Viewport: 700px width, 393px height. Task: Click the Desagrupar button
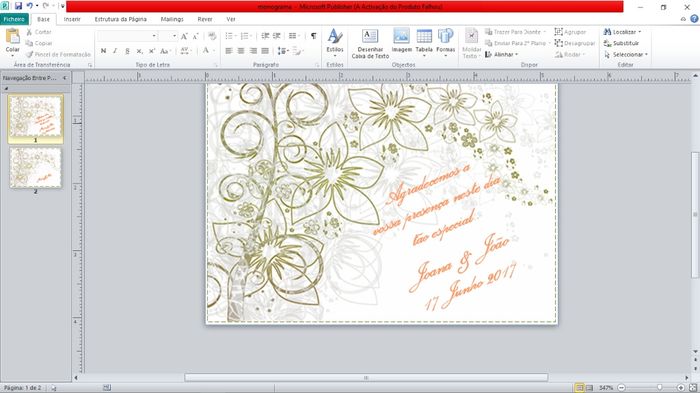click(x=575, y=43)
